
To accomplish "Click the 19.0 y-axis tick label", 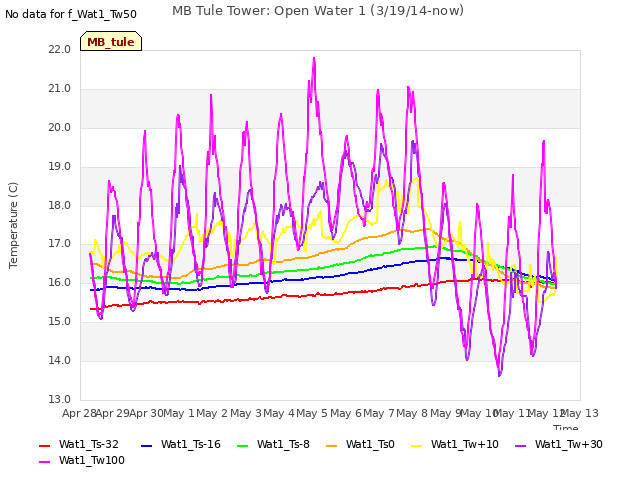I will 60,167.
